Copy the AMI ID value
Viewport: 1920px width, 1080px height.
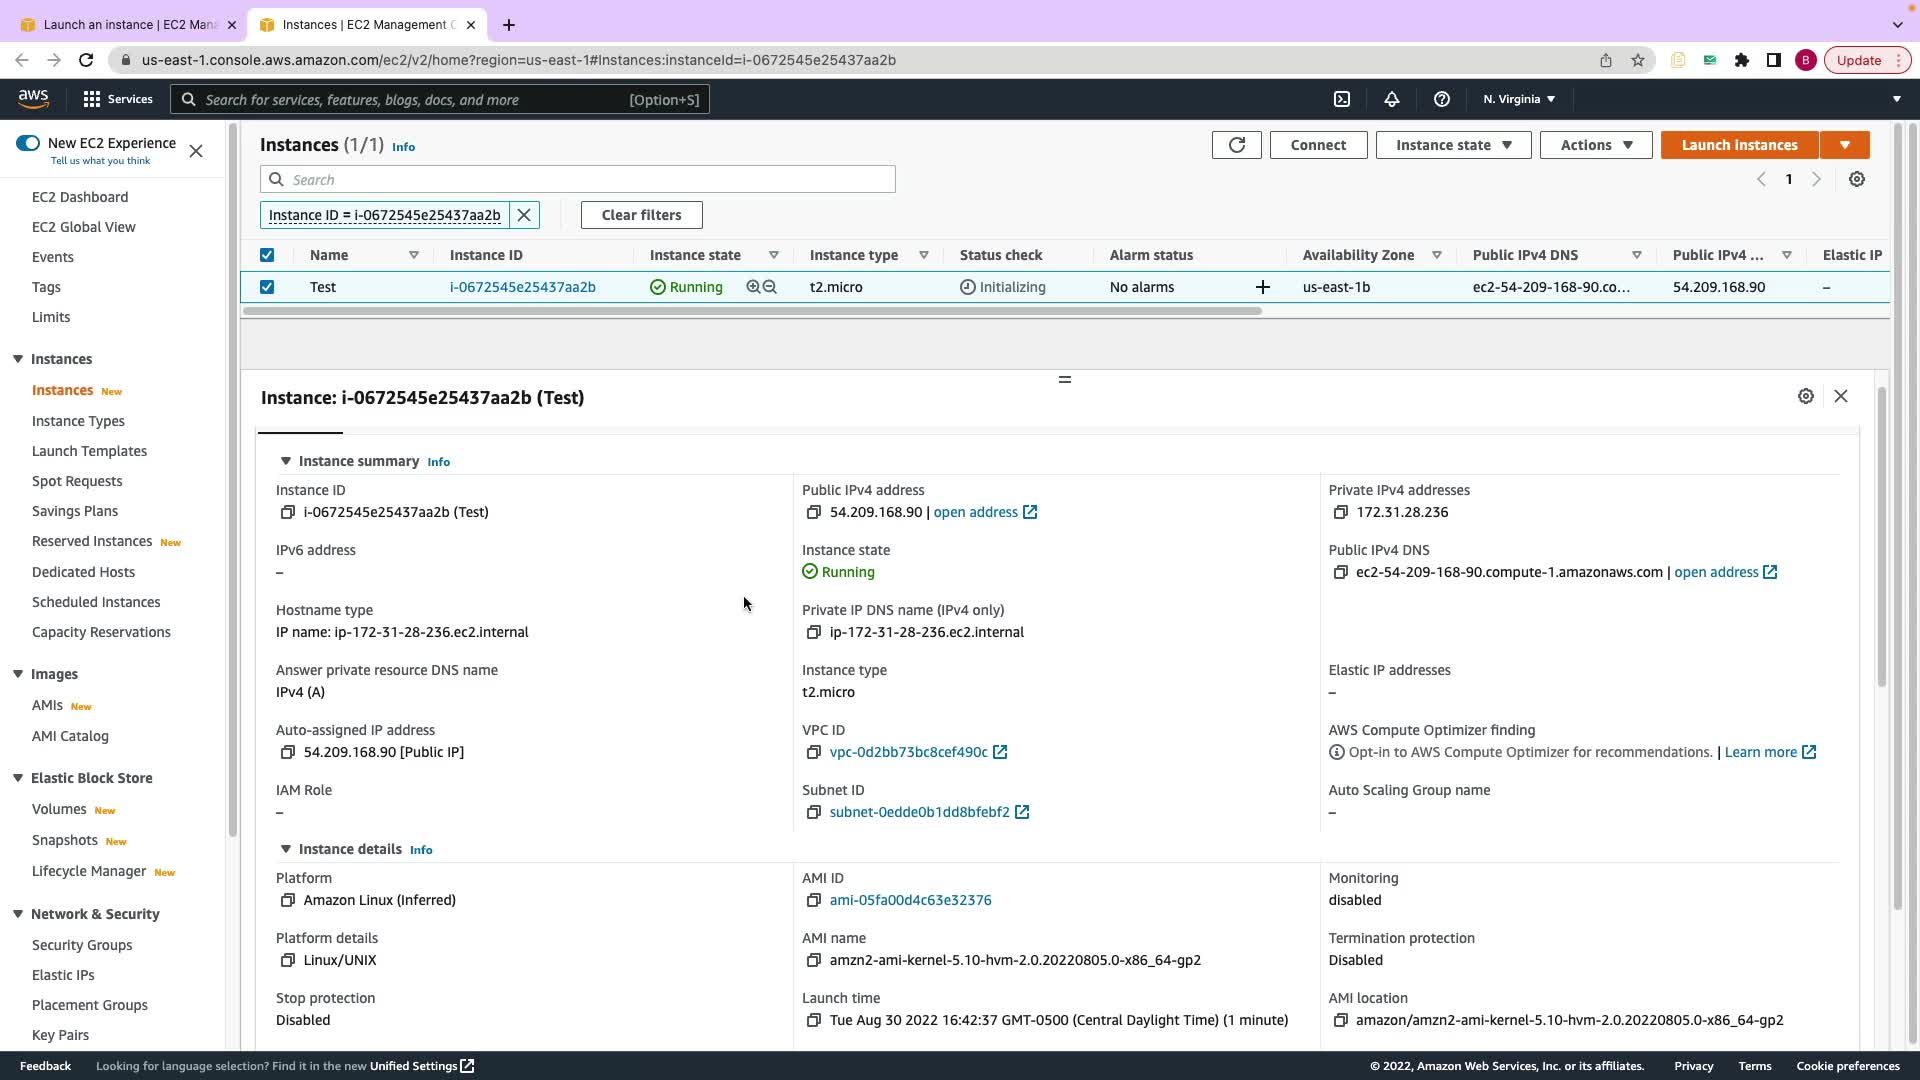coord(813,900)
